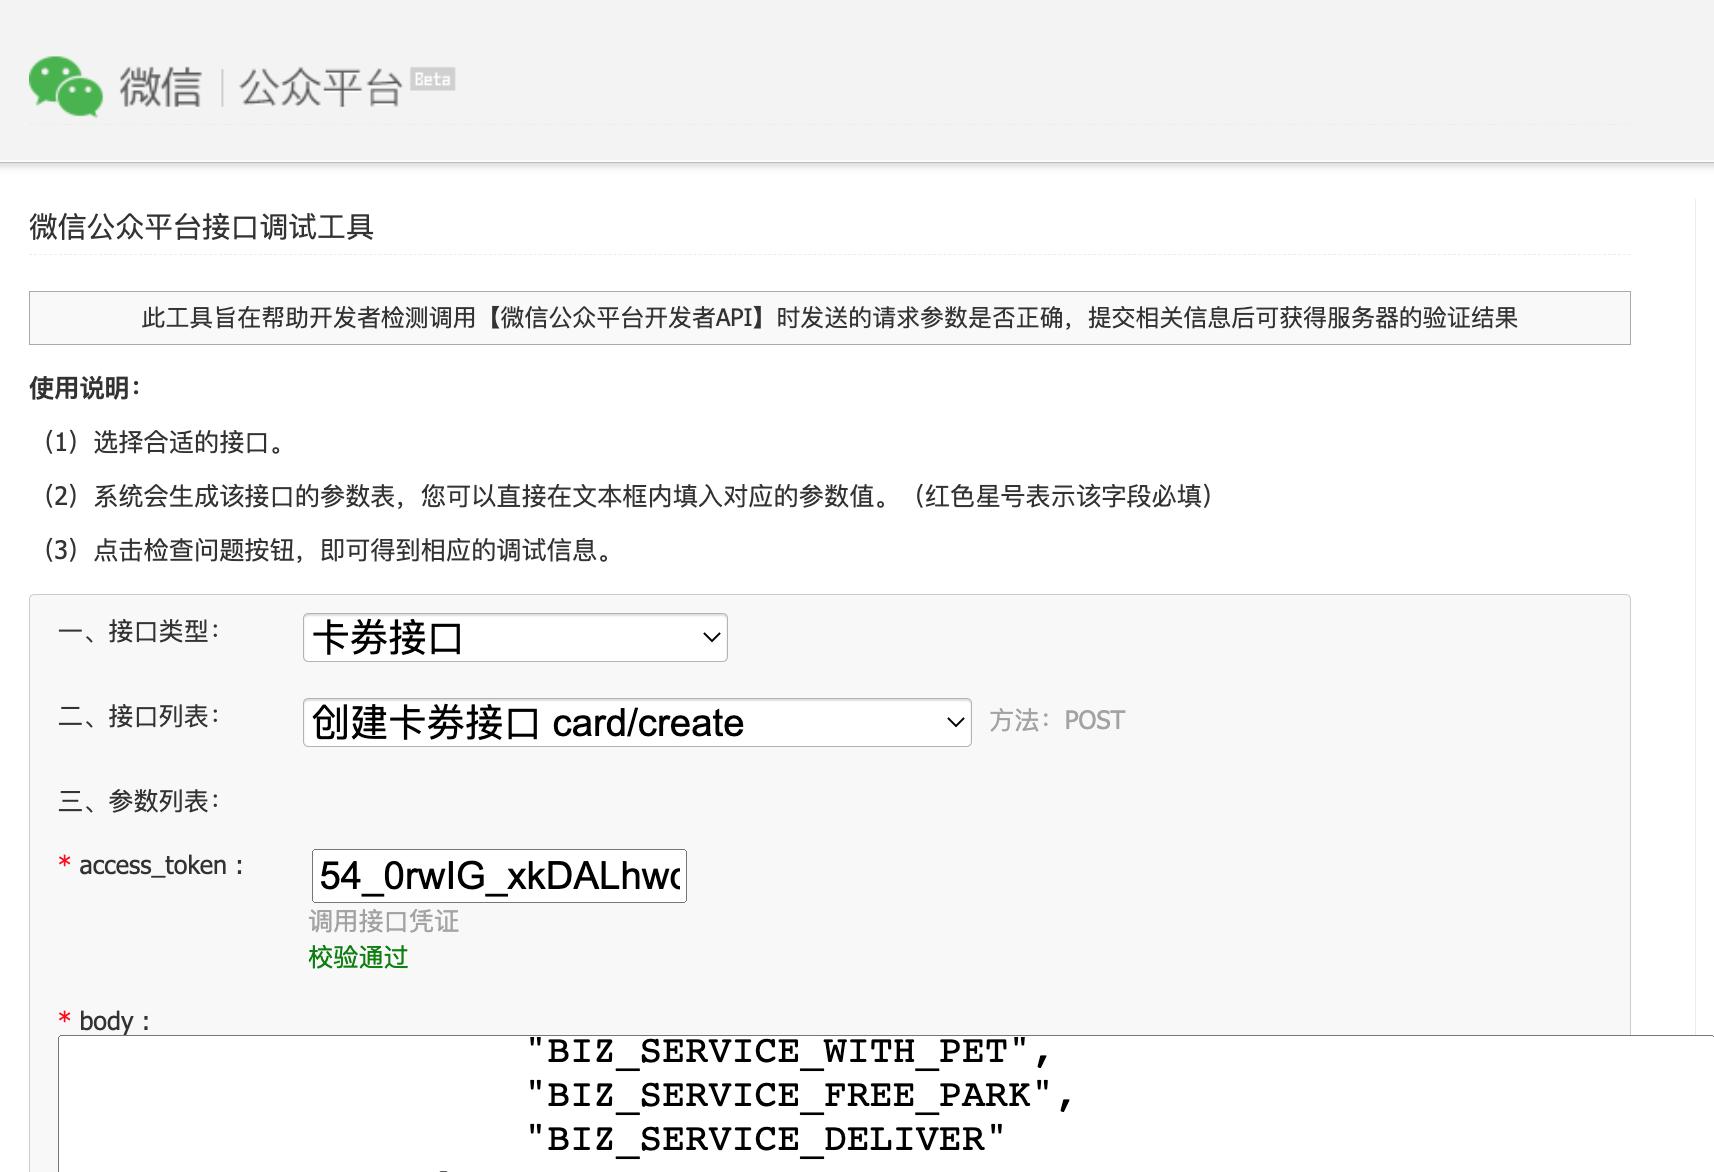The width and height of the screenshot is (1714, 1172).
Task: Click the WeChat logo icon
Action: pos(66,86)
